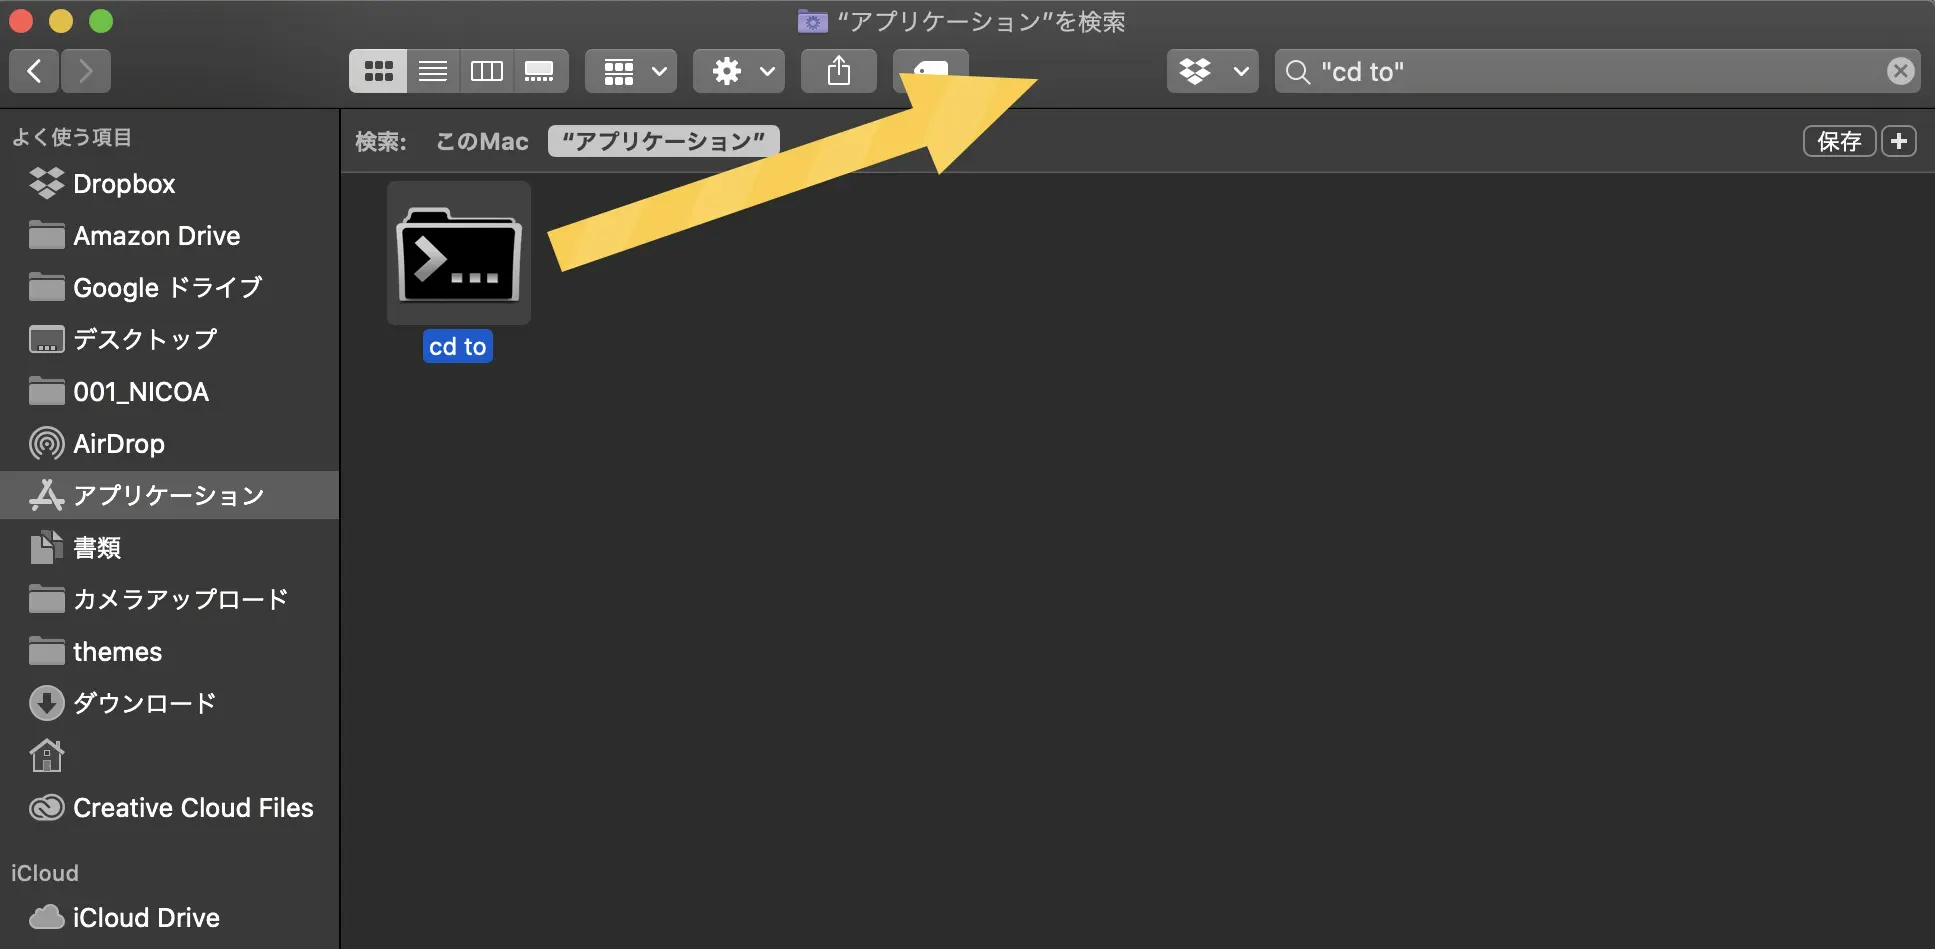Viewport: 1935px width, 949px height.
Task: Go back with the left chevron button
Action: click(x=34, y=71)
